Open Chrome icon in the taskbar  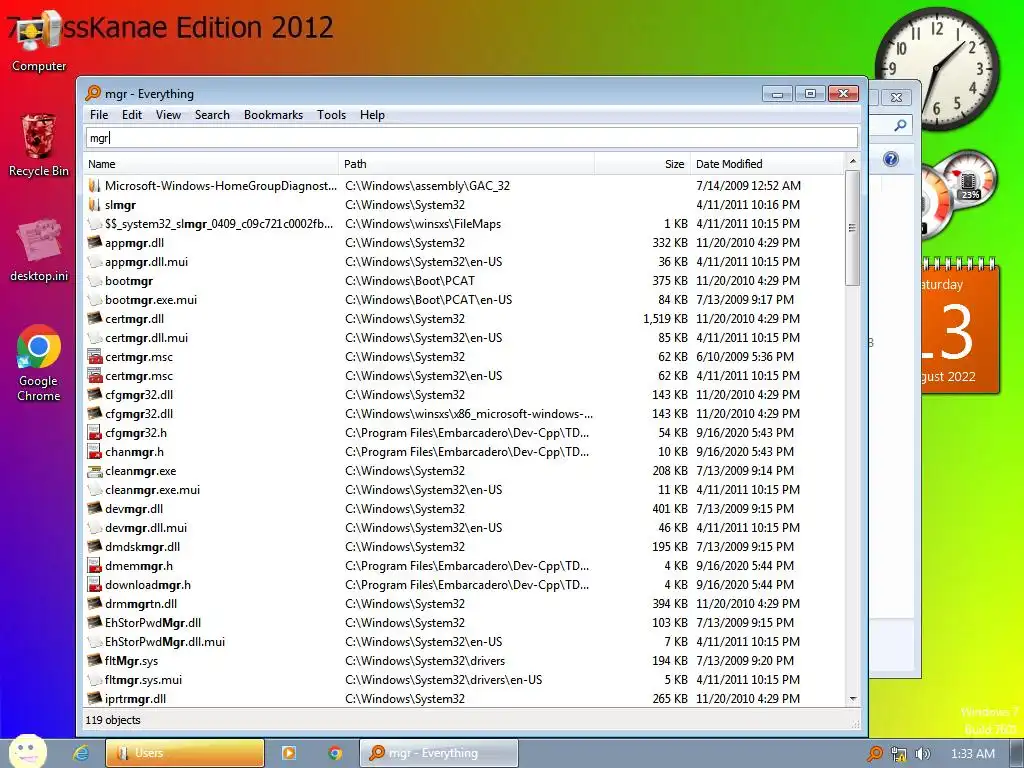pos(335,753)
